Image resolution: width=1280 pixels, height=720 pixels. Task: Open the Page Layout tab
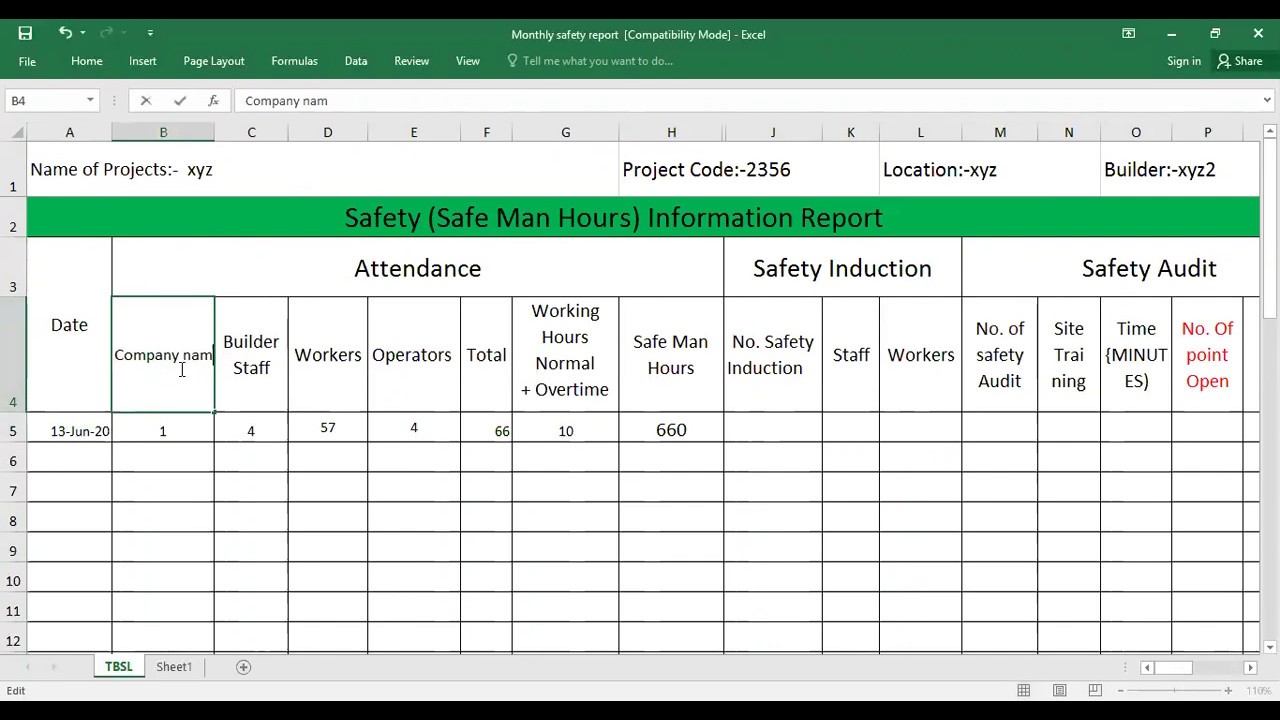[214, 61]
